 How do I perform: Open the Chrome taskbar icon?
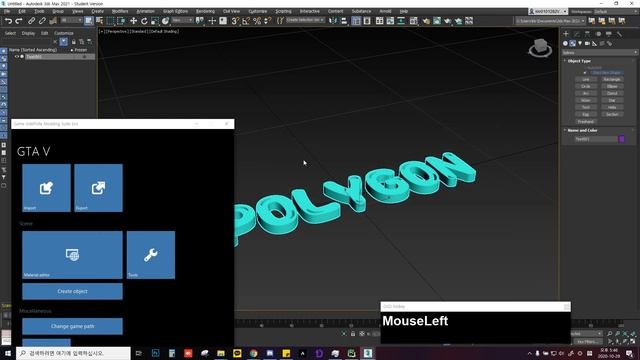tap(253, 353)
